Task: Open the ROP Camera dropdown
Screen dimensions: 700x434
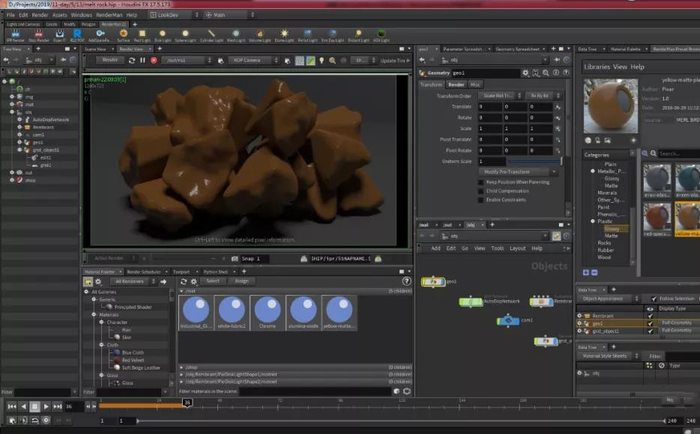Action: pyautogui.click(x=254, y=60)
